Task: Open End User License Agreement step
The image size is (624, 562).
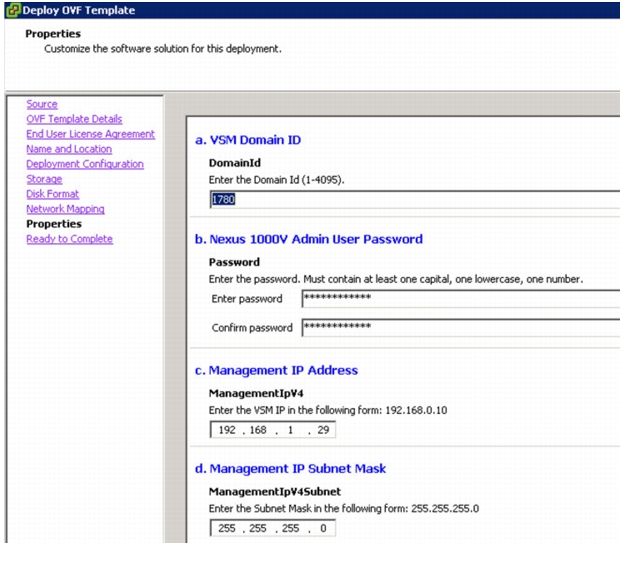Action: pyautogui.click(x=90, y=134)
